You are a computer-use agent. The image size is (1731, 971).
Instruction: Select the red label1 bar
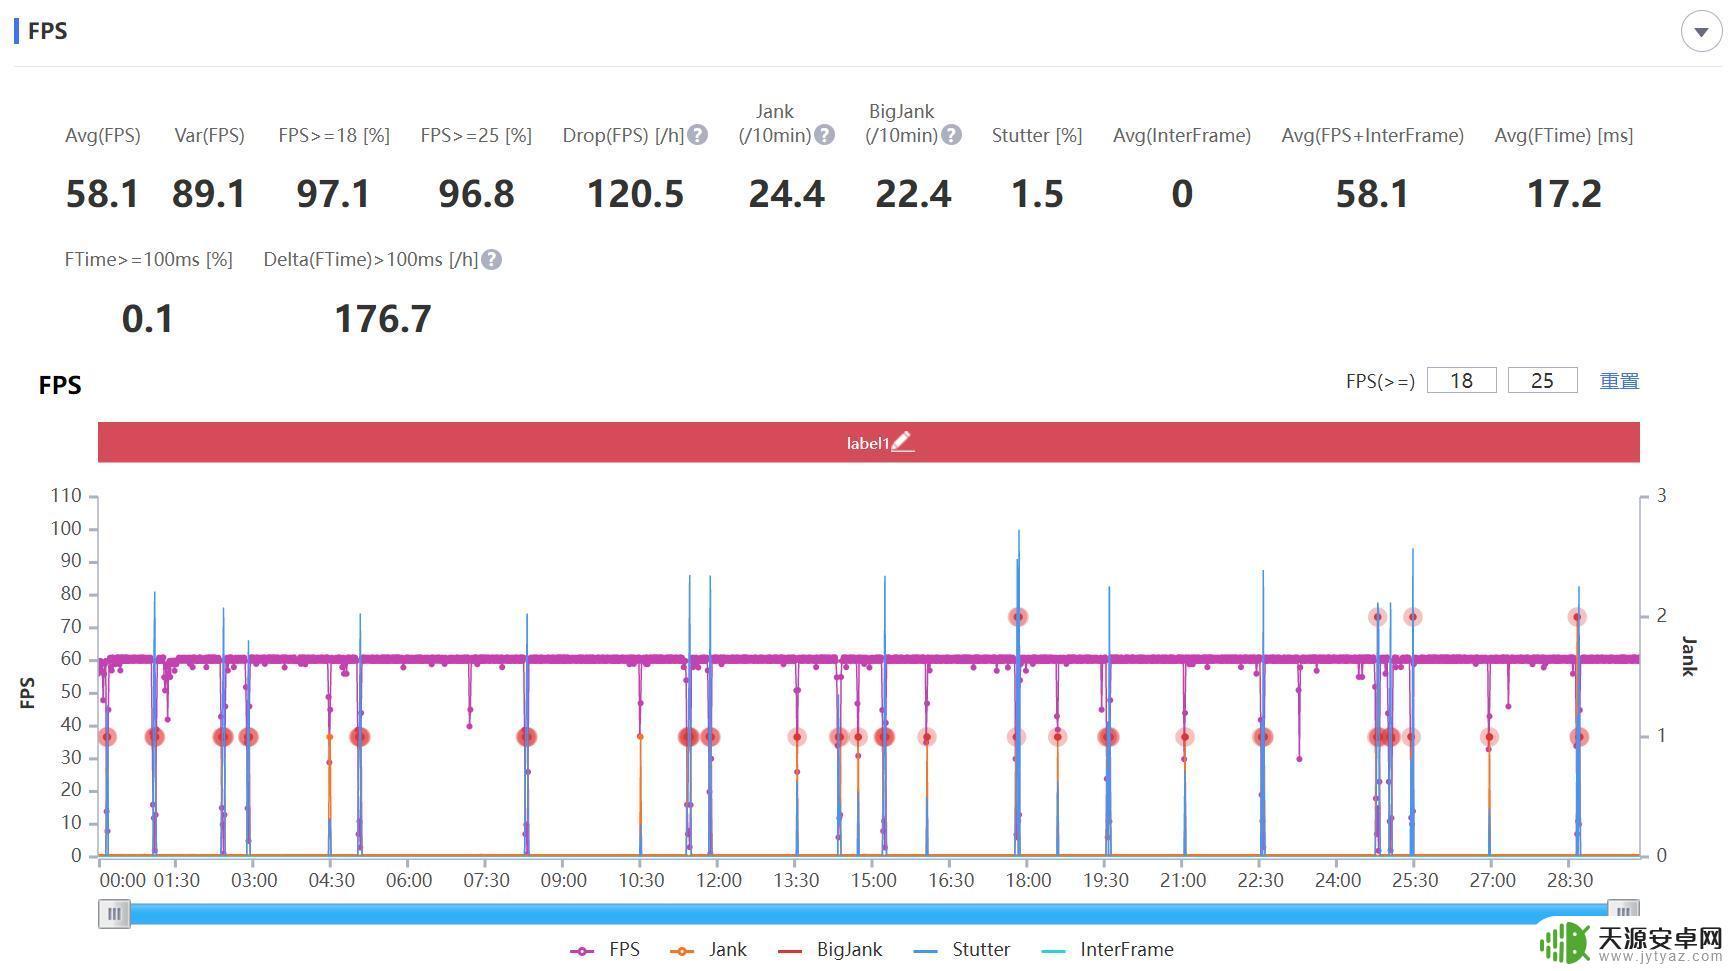868,442
